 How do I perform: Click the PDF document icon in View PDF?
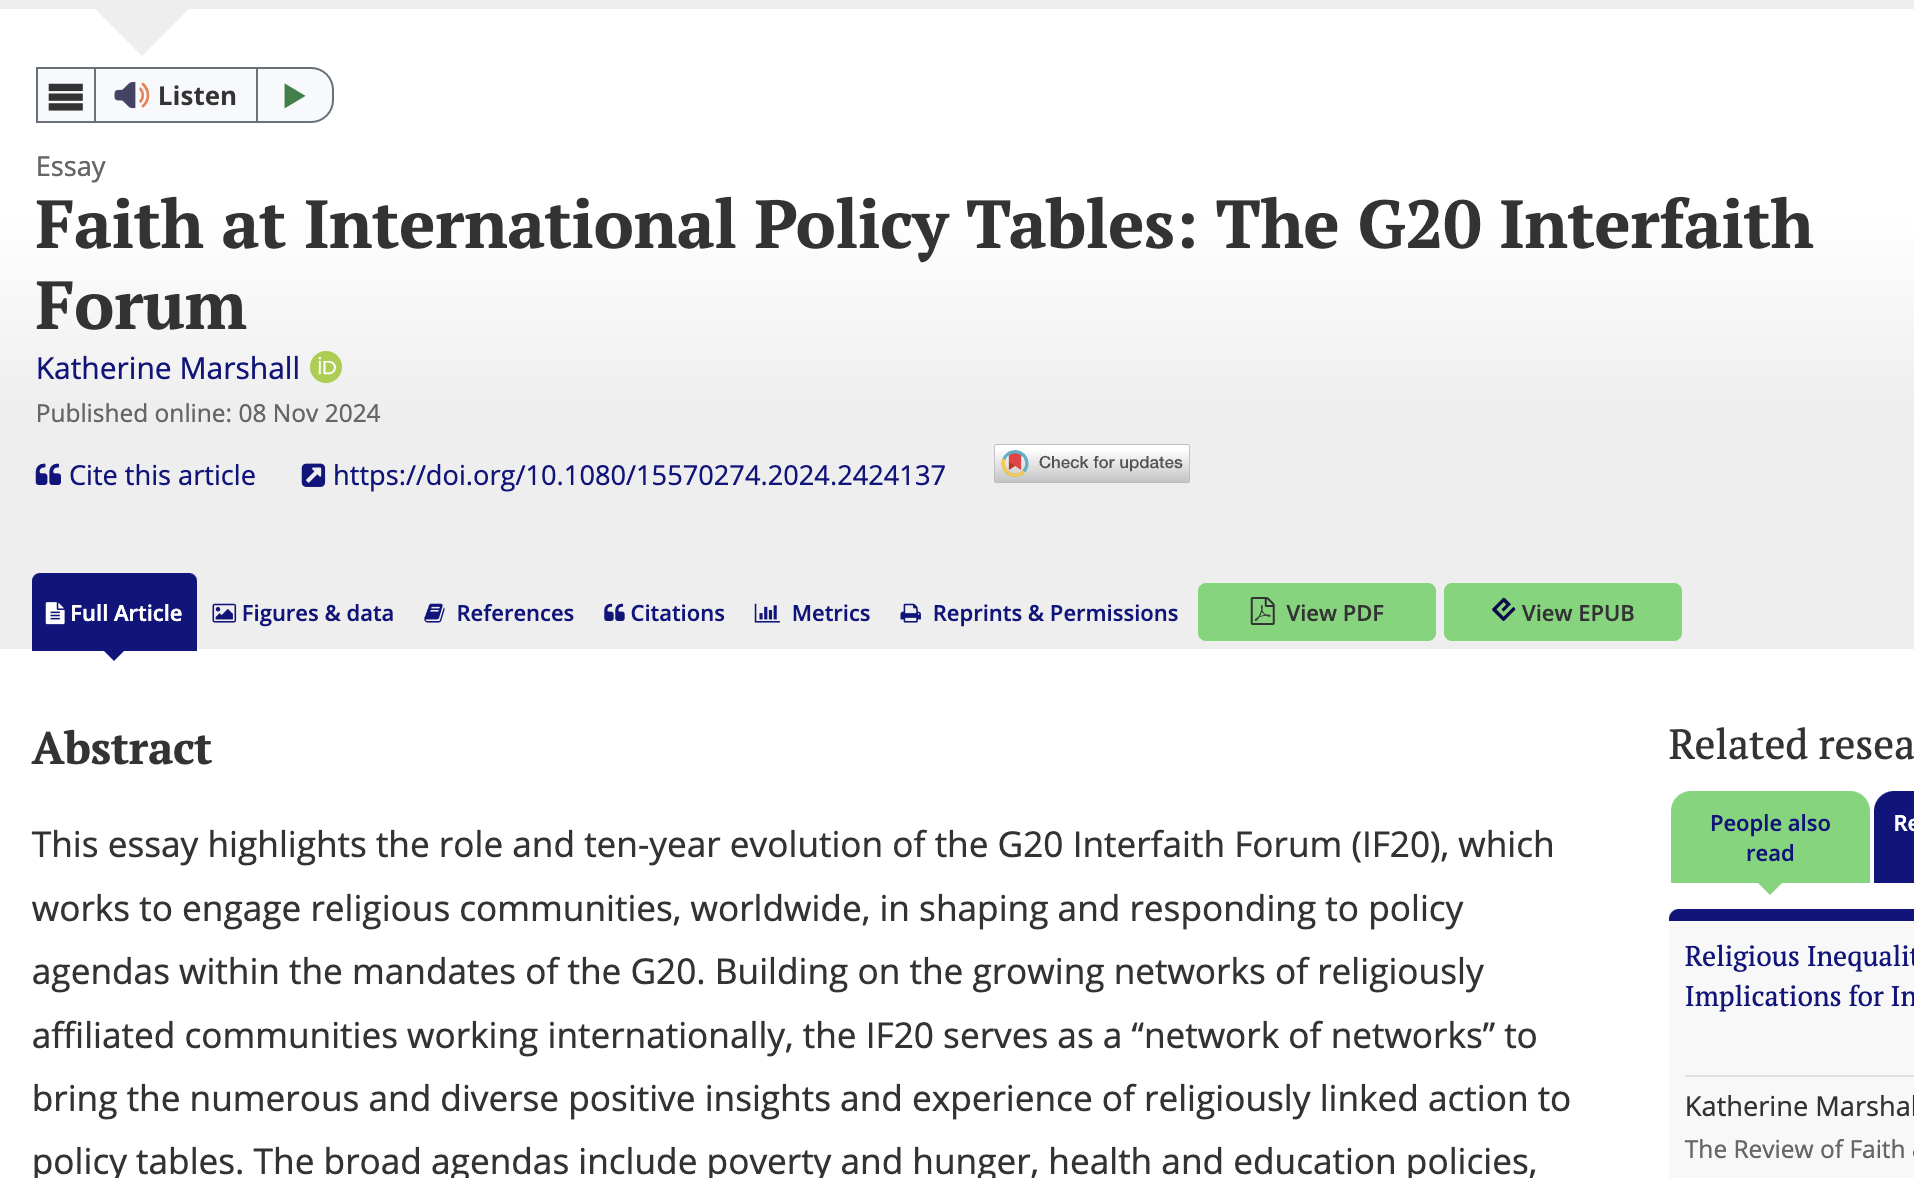point(1263,611)
